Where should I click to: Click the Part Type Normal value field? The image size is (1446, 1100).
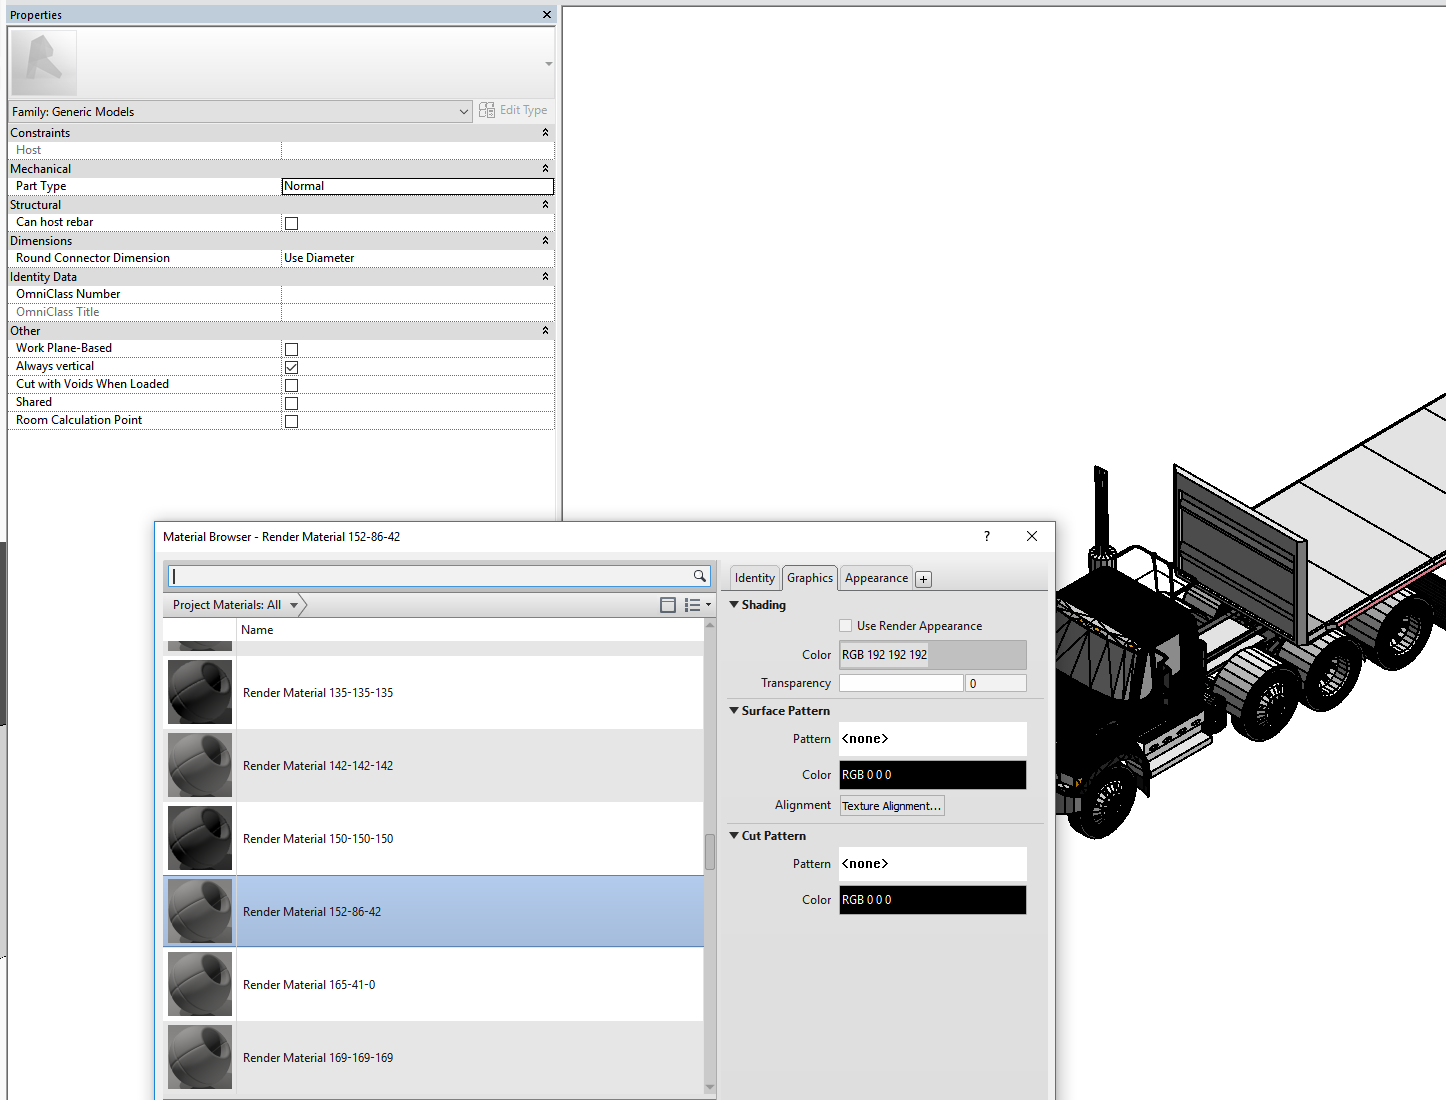(418, 186)
